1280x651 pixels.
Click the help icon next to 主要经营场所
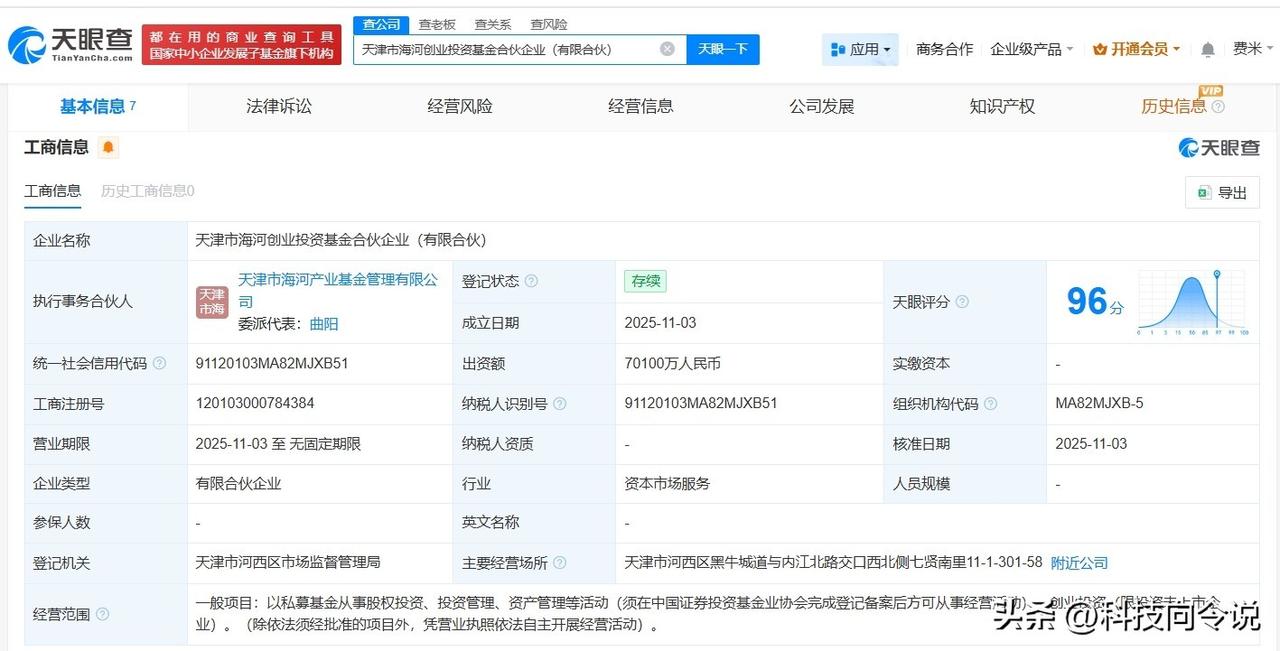point(559,563)
